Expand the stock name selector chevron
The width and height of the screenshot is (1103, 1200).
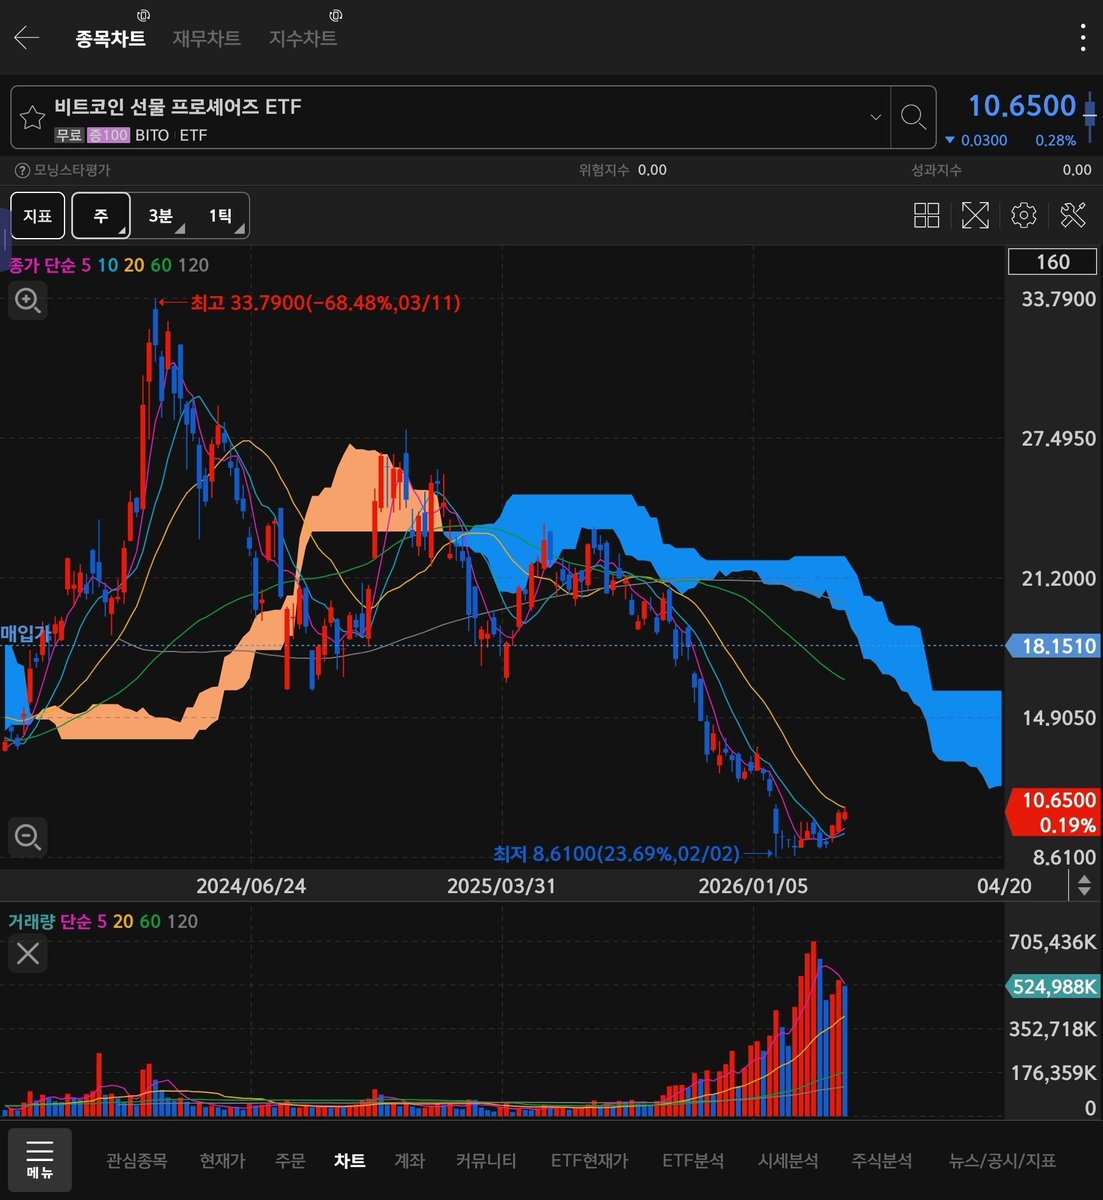tap(875, 117)
